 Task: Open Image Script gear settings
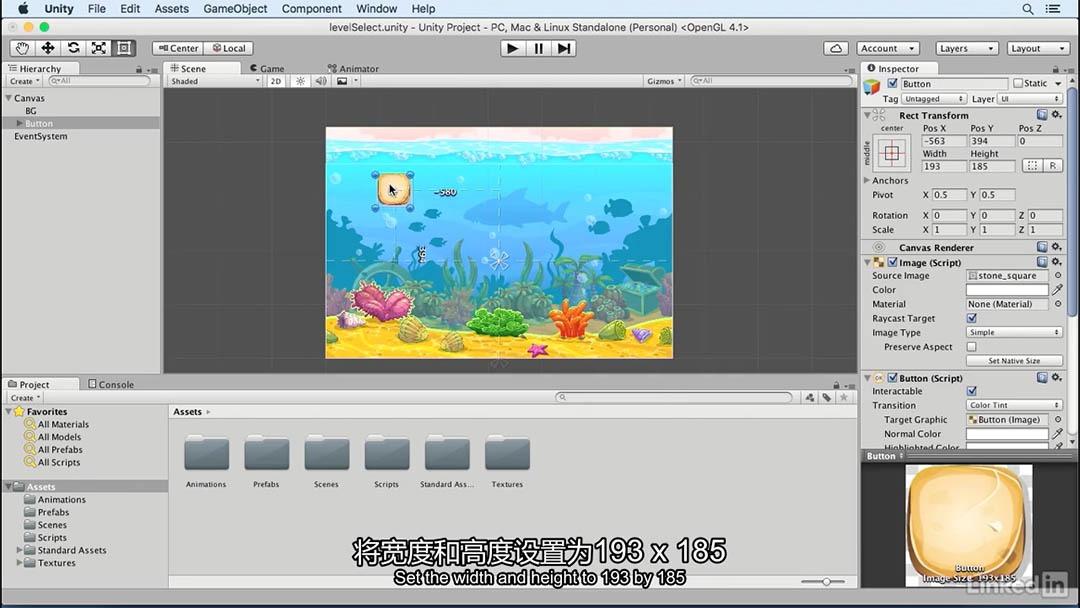point(1057,262)
